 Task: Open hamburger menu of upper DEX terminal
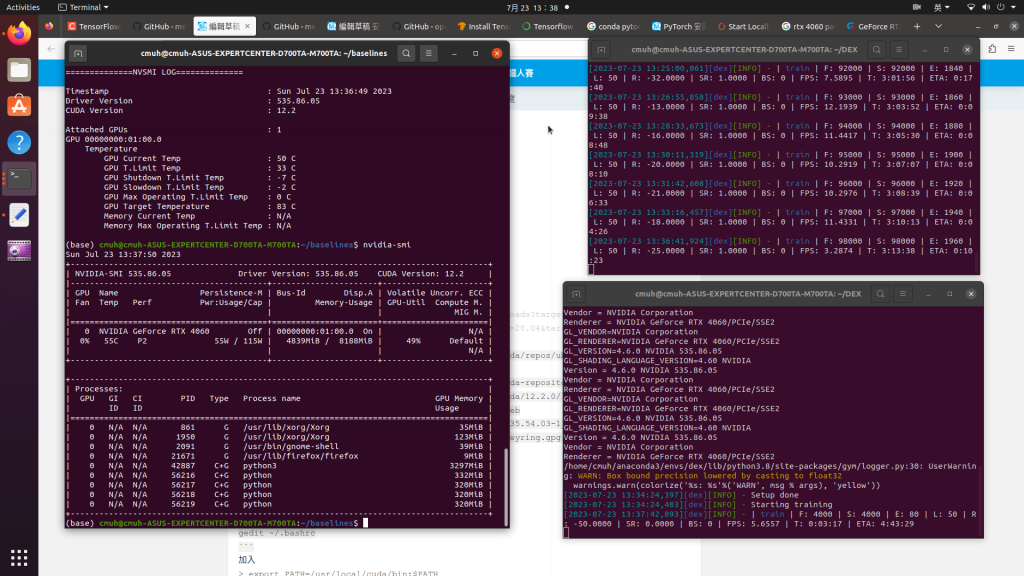pos(899,50)
